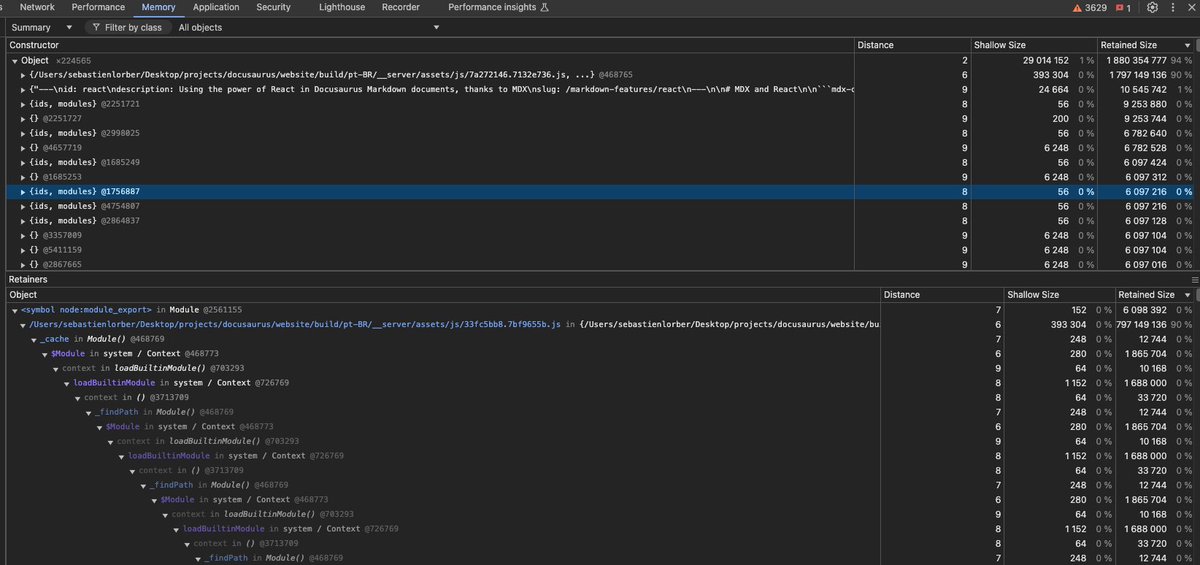Sort the upper table by Shallow Size
The height and width of the screenshot is (565, 1200).
1032,45
